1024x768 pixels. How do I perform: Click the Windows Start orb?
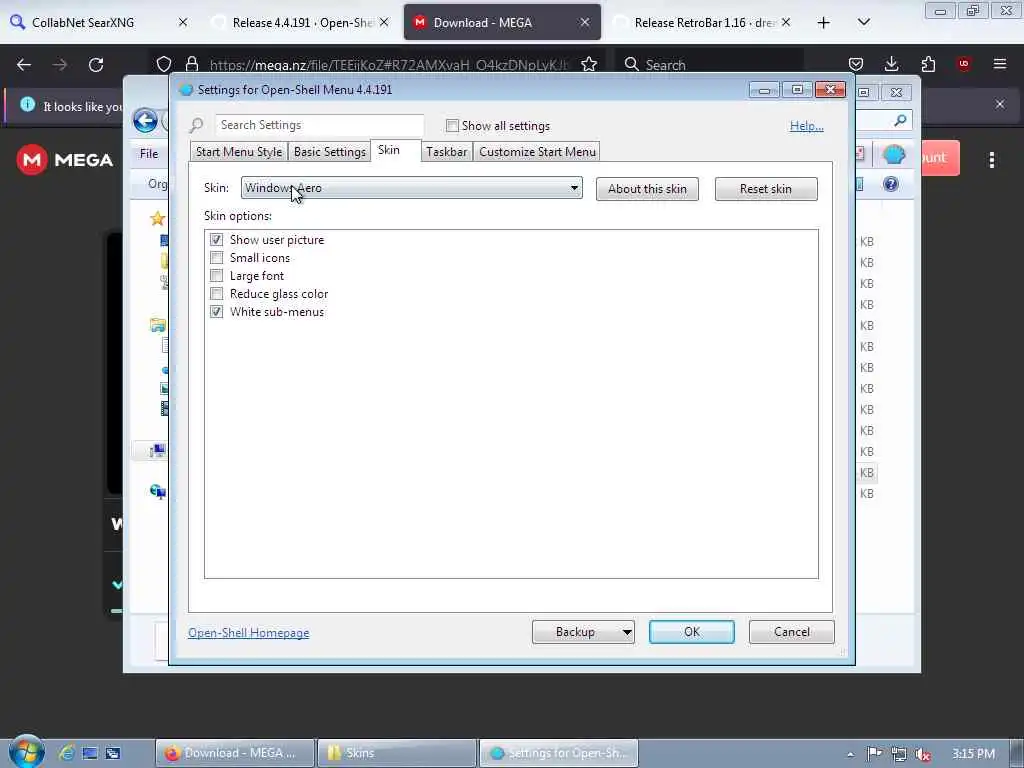click(x=26, y=751)
